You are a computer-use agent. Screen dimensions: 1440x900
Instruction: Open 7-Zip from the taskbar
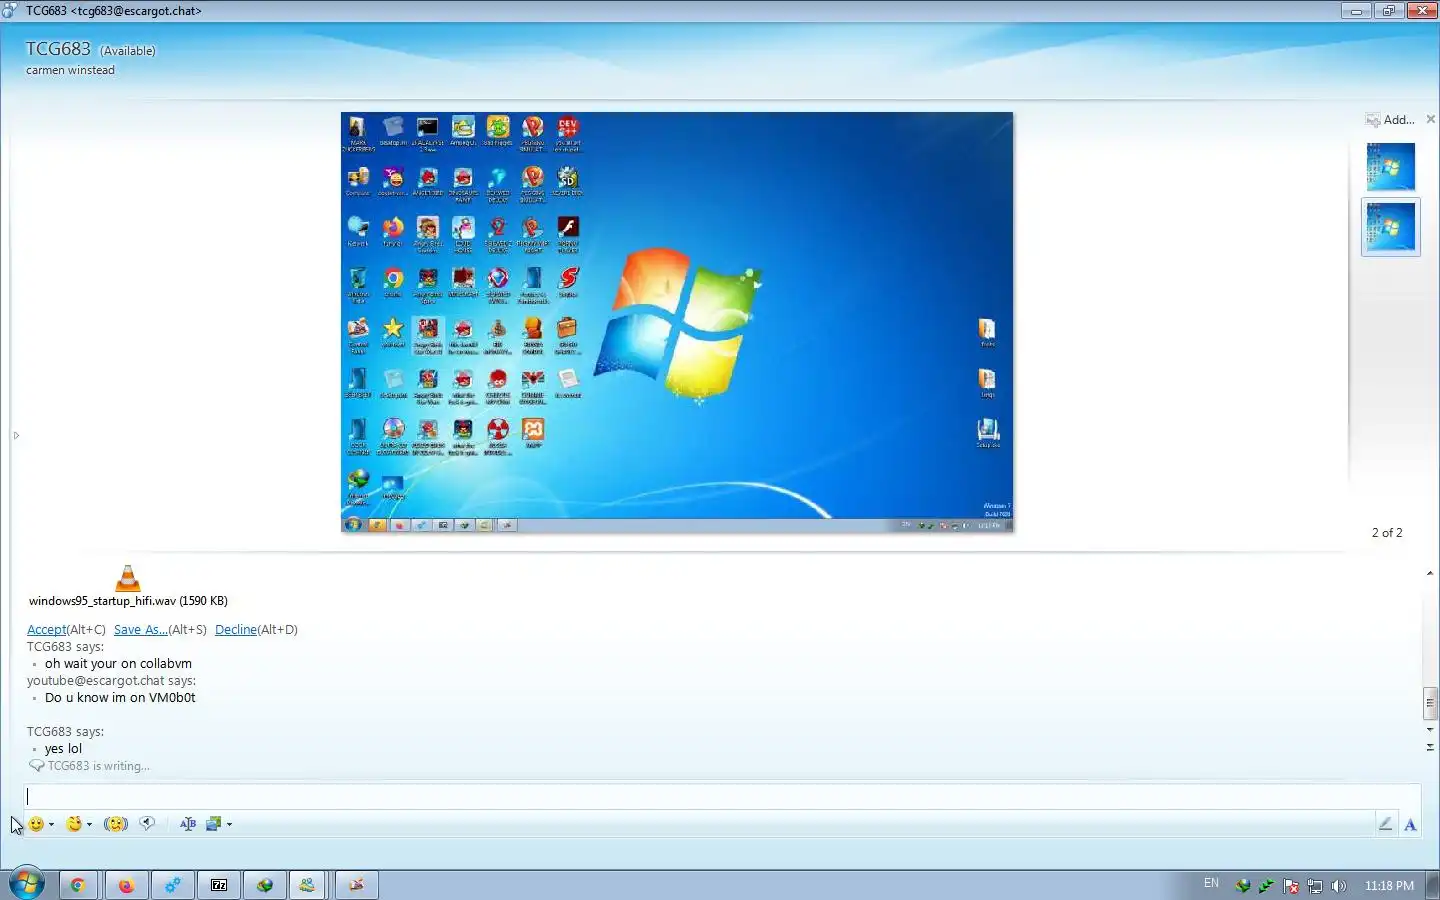(x=219, y=885)
